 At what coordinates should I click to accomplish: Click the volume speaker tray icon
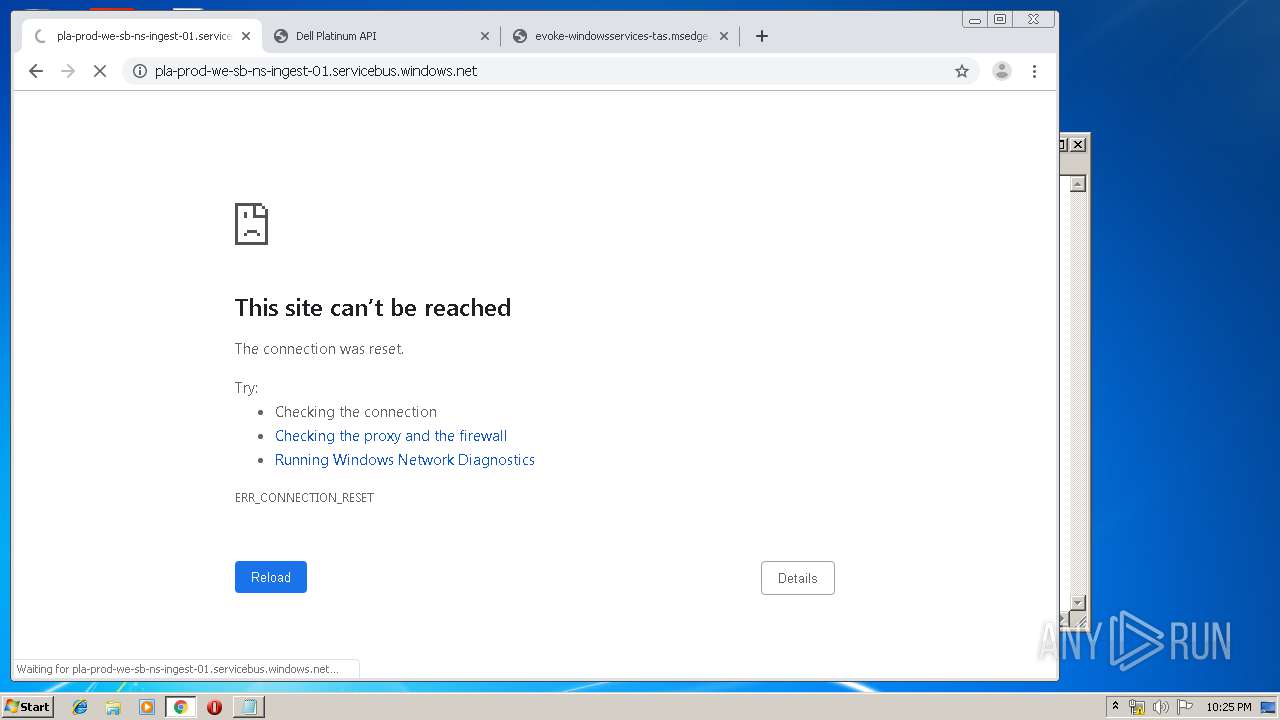[1161, 707]
